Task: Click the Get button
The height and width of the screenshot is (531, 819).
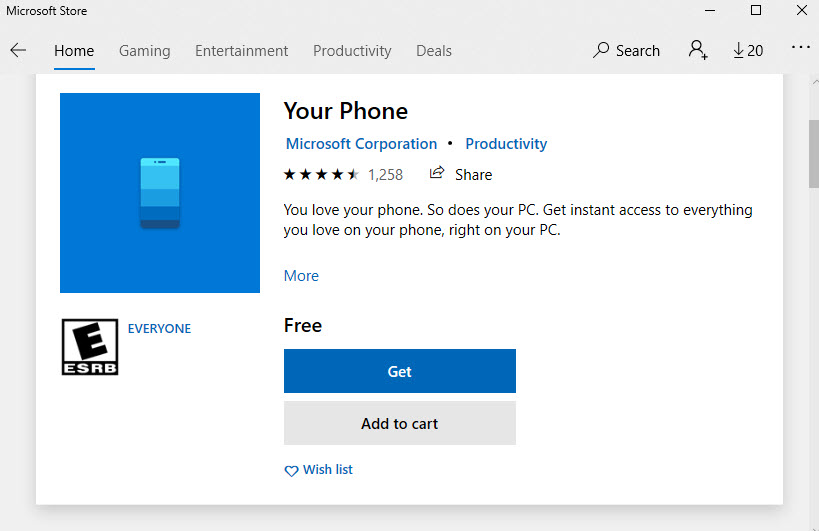Action: (400, 371)
